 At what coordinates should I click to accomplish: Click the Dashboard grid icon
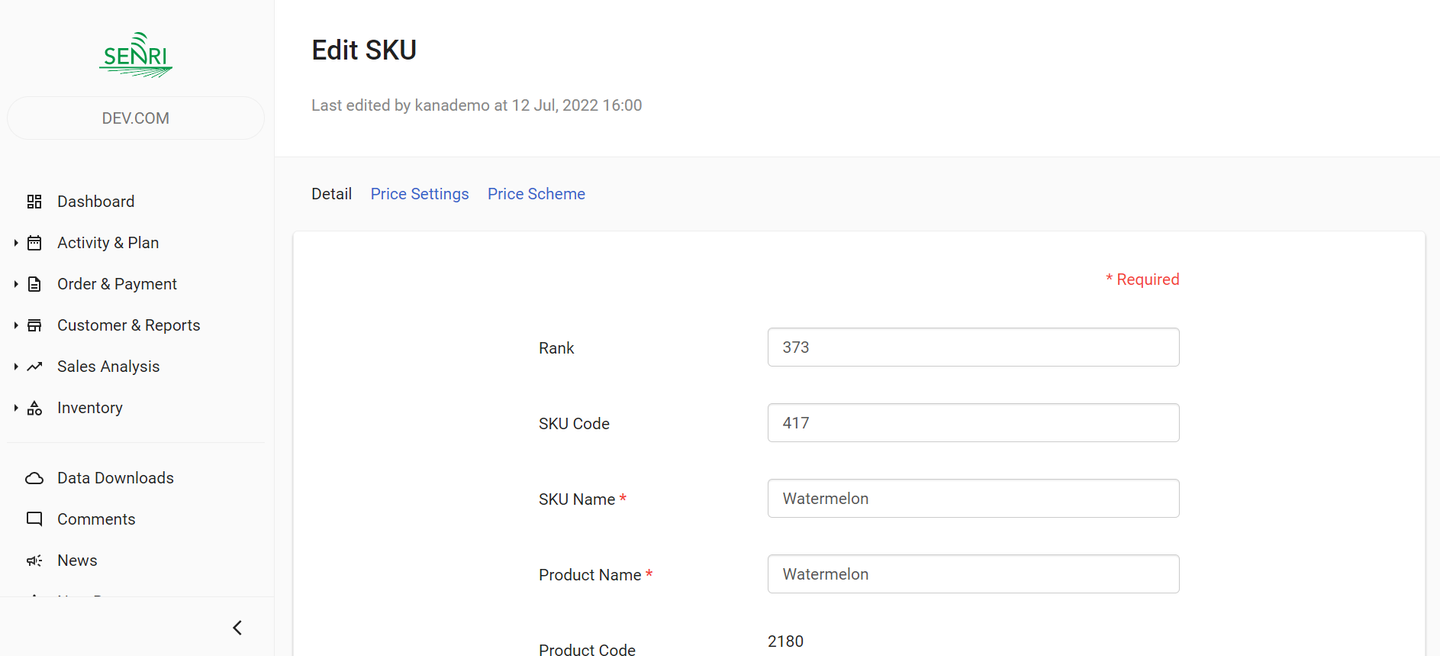[34, 202]
